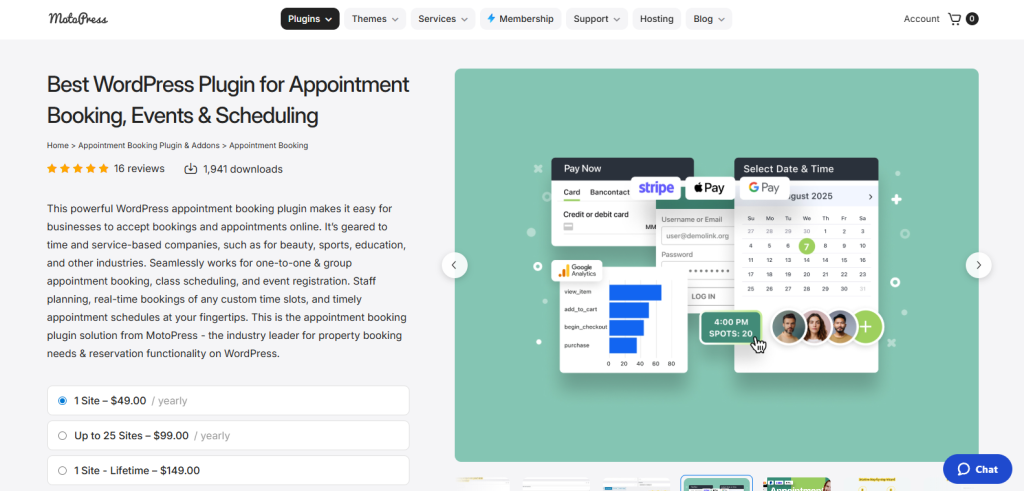1024x491 pixels.
Task: Click the MotoPress logo
Action: tap(77, 19)
